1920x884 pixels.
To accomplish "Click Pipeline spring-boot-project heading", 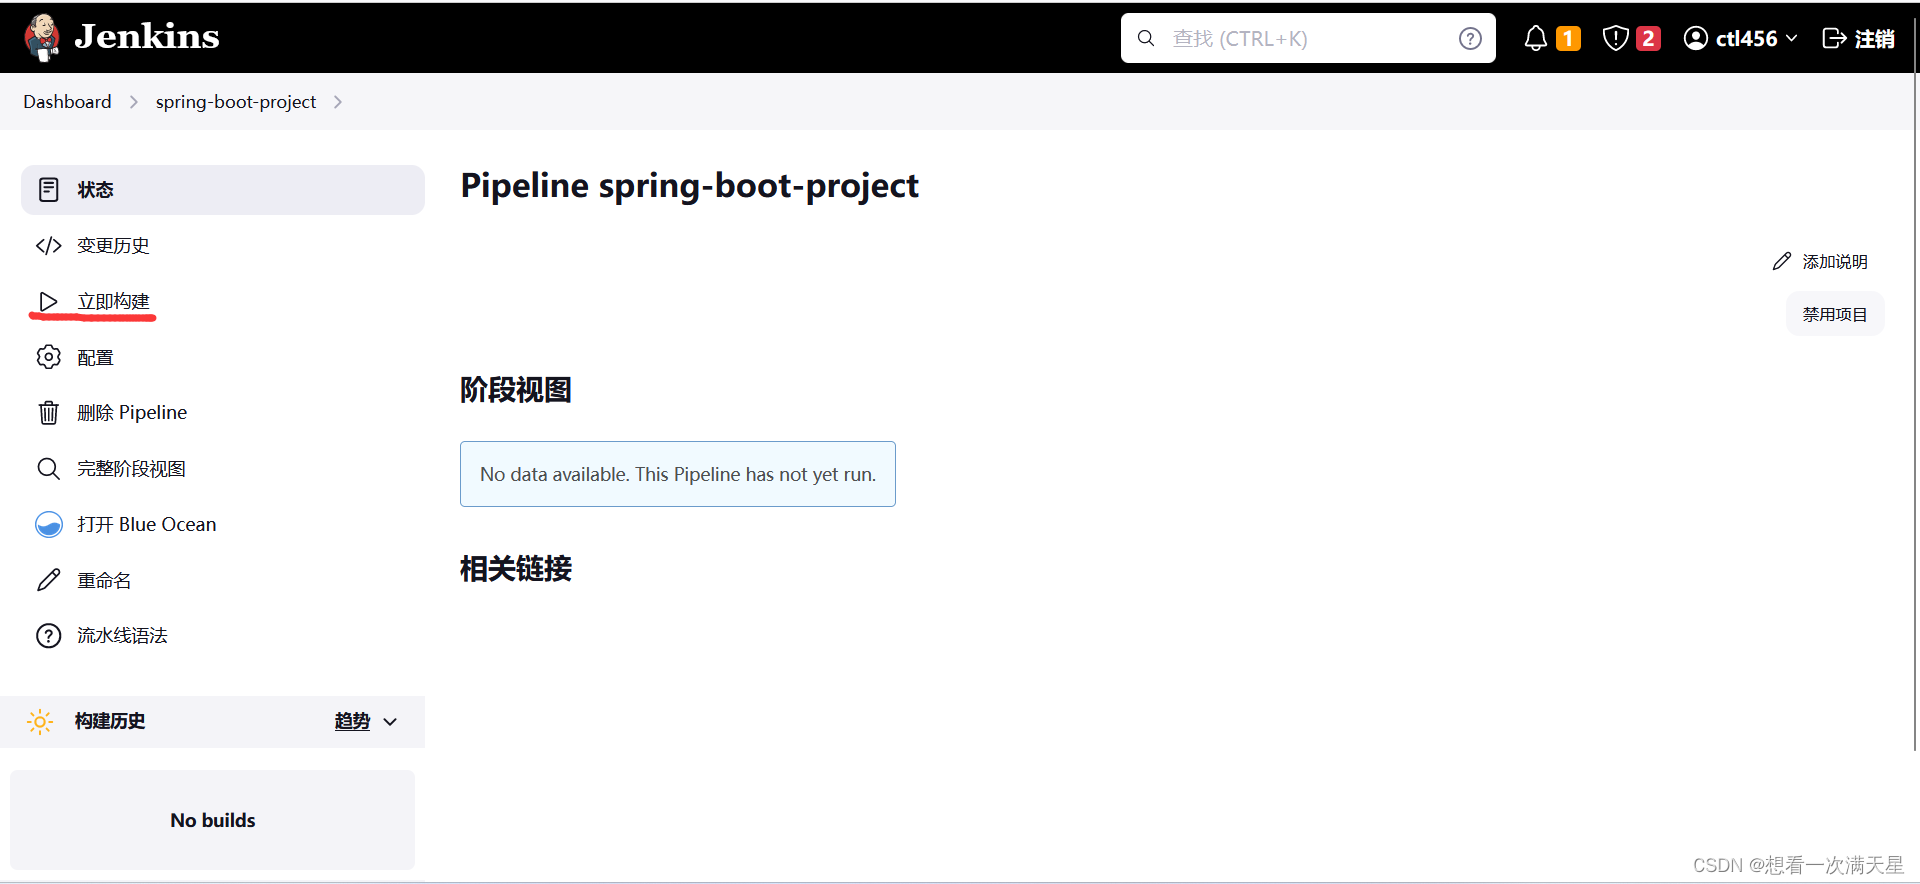I will click(689, 186).
